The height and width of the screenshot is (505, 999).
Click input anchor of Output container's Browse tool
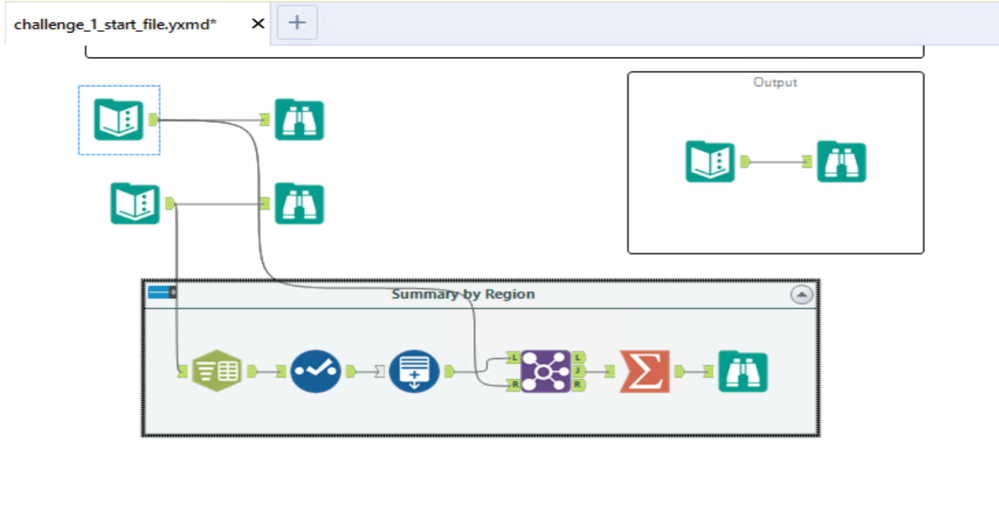click(807, 162)
